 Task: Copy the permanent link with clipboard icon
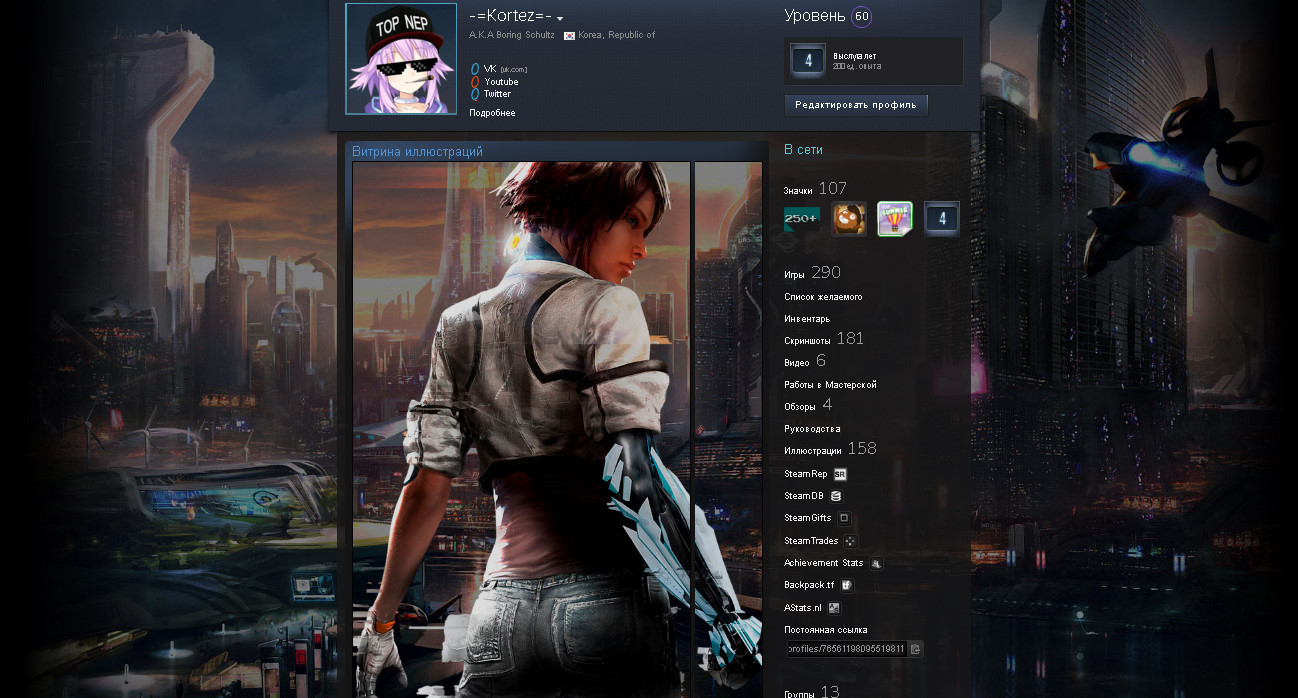click(x=915, y=649)
